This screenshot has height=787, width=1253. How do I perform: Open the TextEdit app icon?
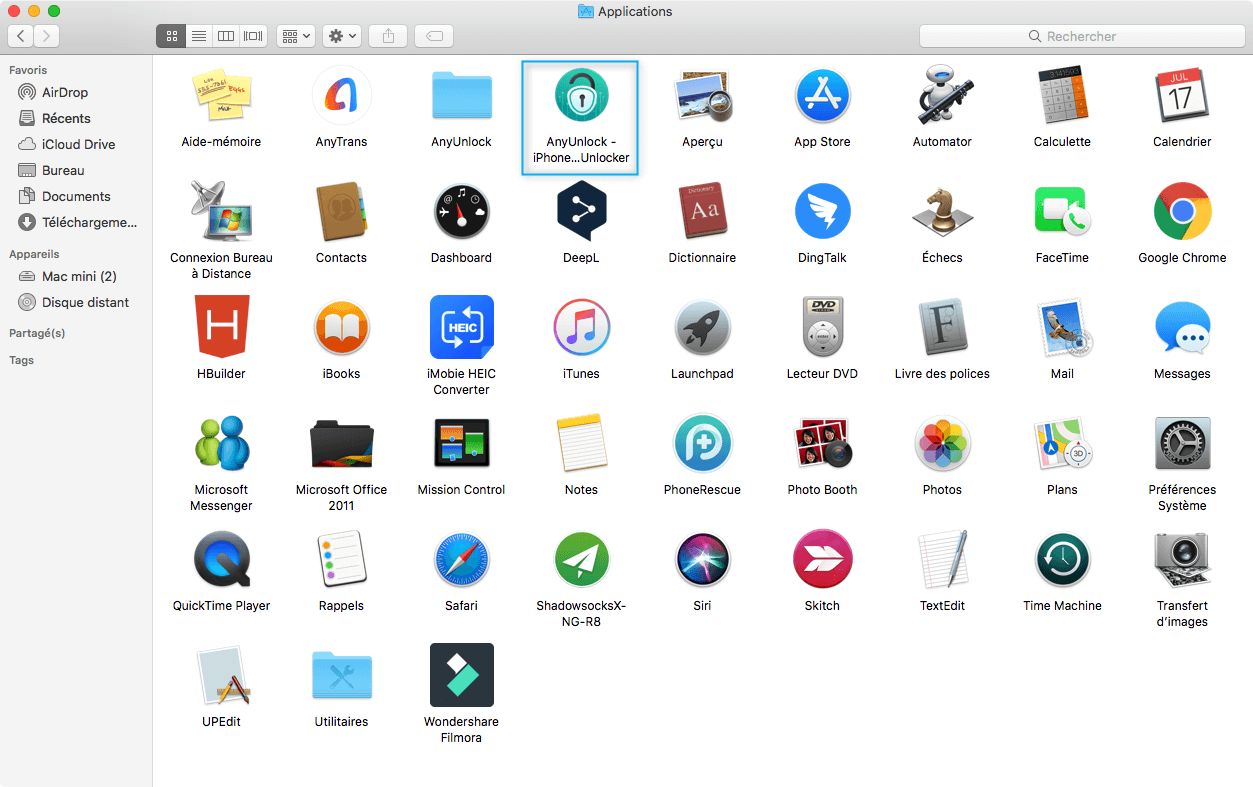tap(942, 559)
